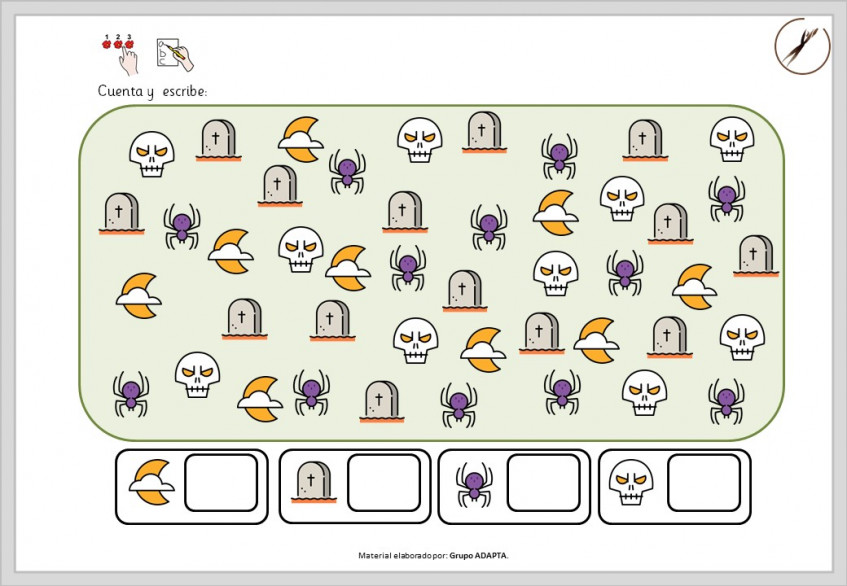Viewport: 847px width, 586px height.
Task: Click the empty answer box for tombstones
Action: click(x=384, y=483)
